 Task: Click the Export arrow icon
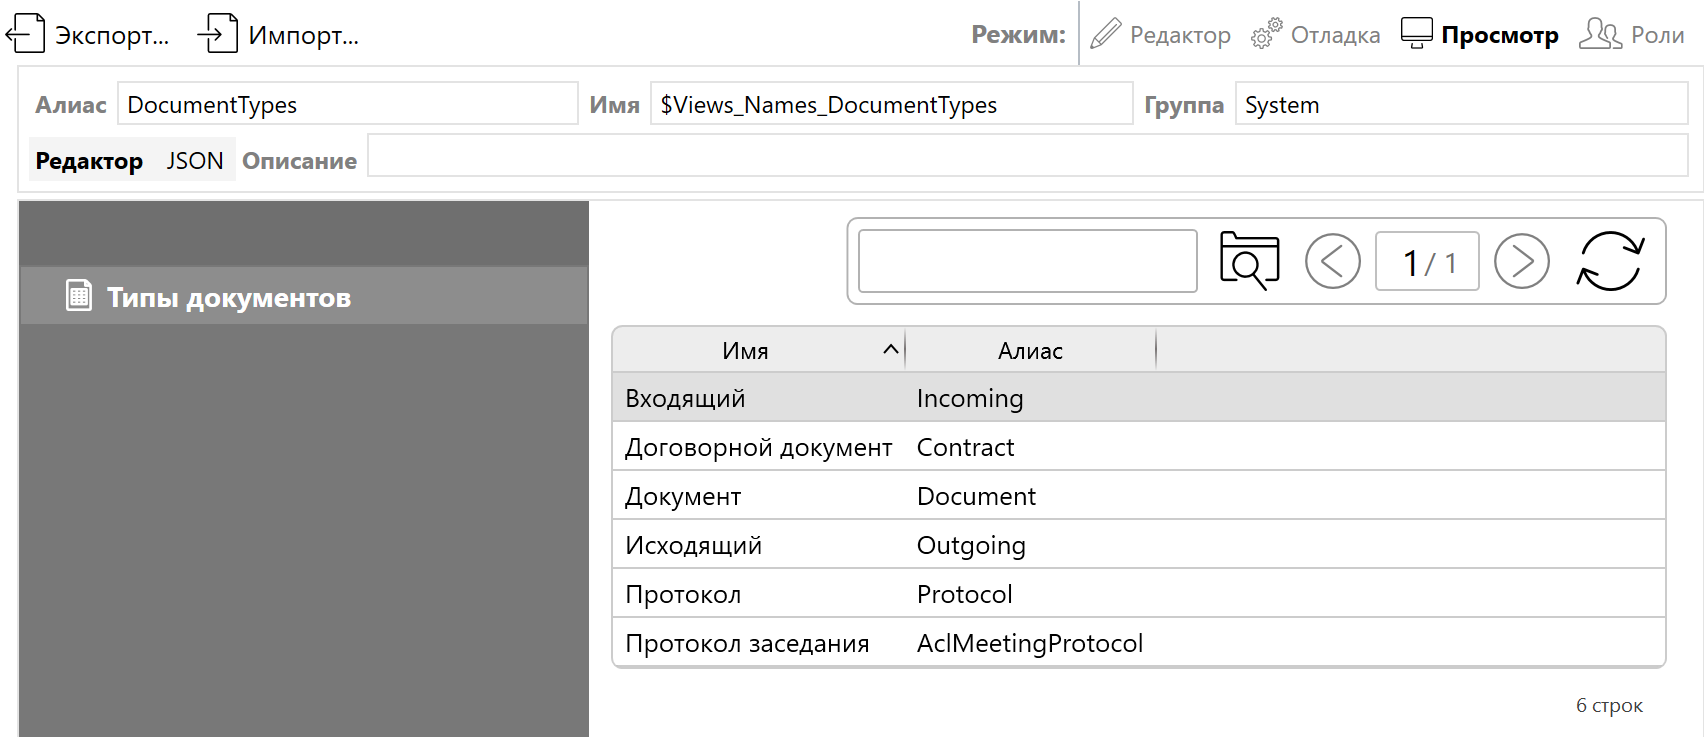(x=25, y=34)
